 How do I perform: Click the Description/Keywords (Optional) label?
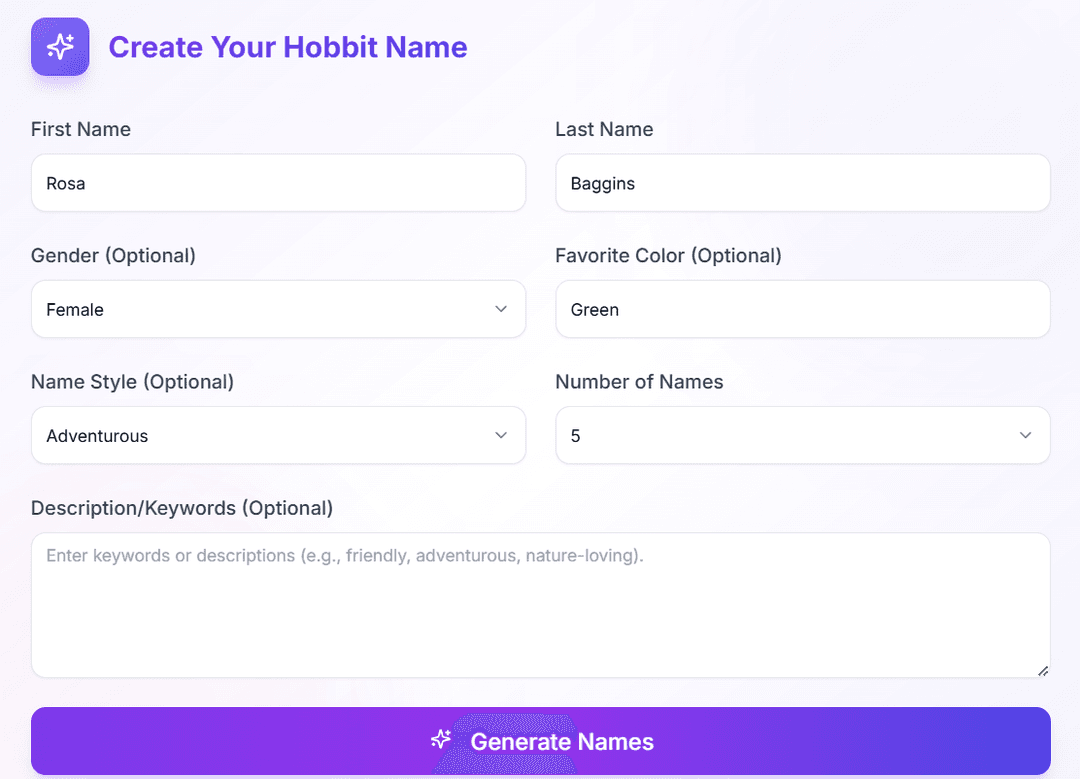[183, 508]
